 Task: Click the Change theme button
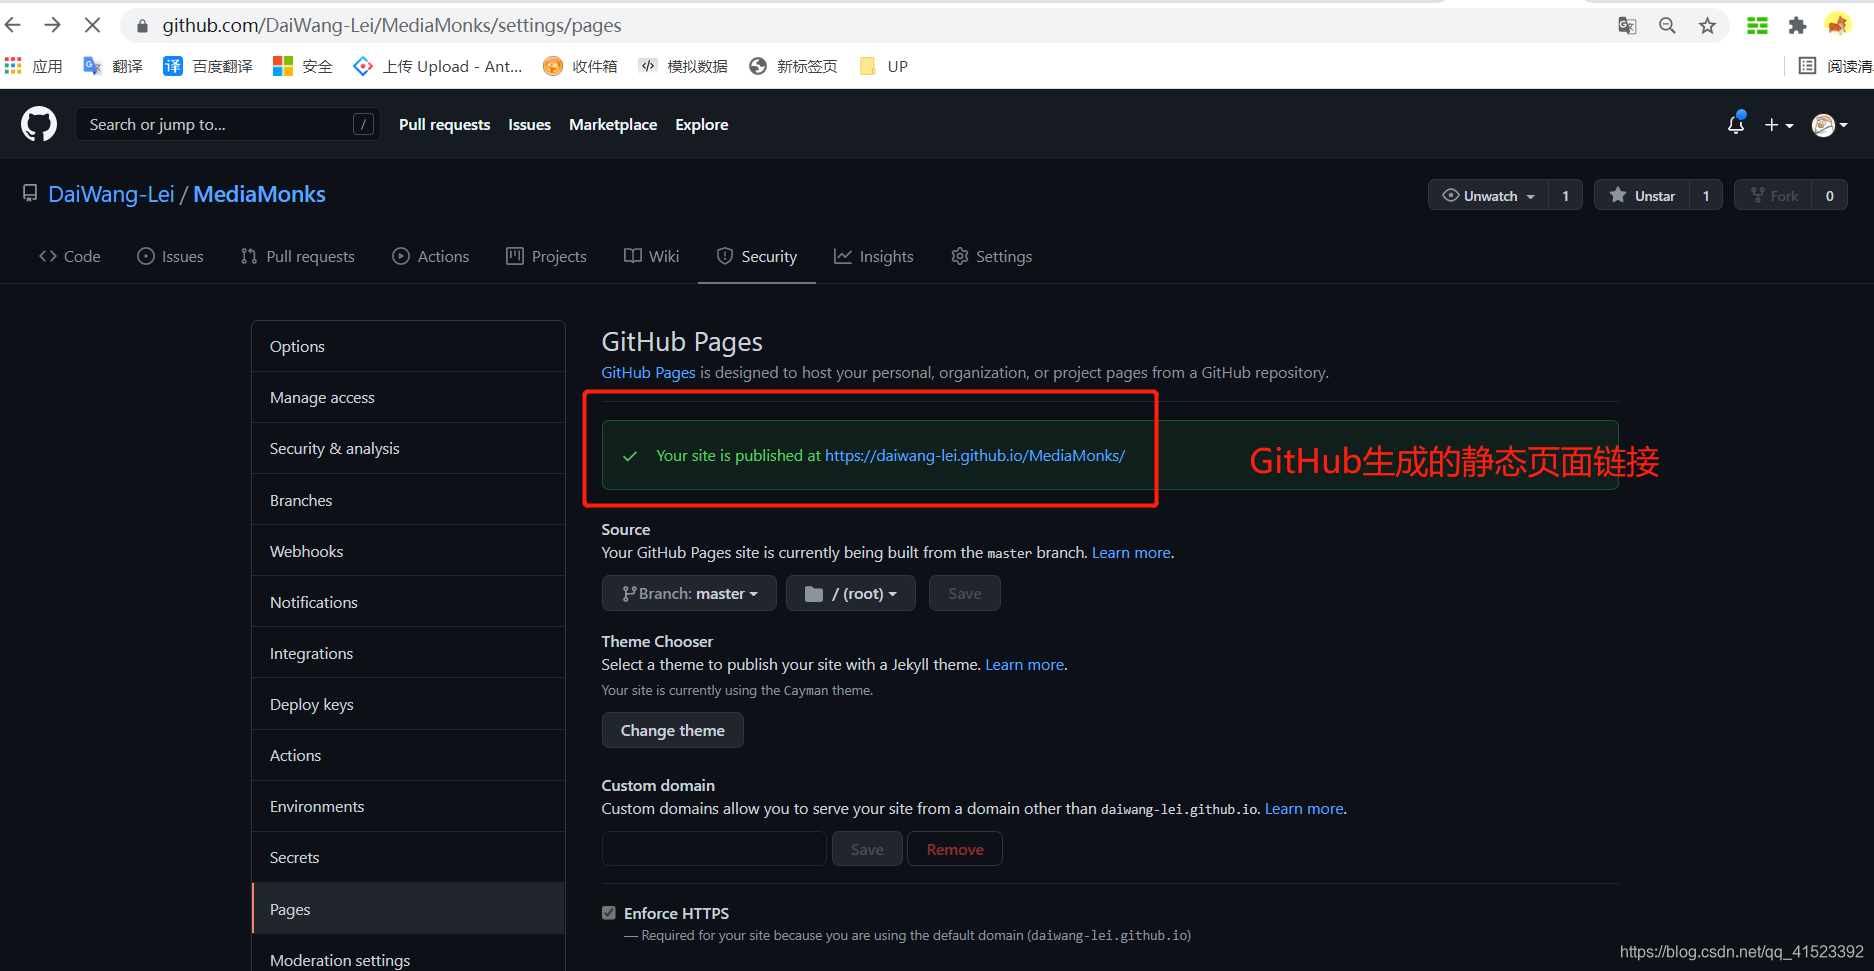tap(672, 730)
